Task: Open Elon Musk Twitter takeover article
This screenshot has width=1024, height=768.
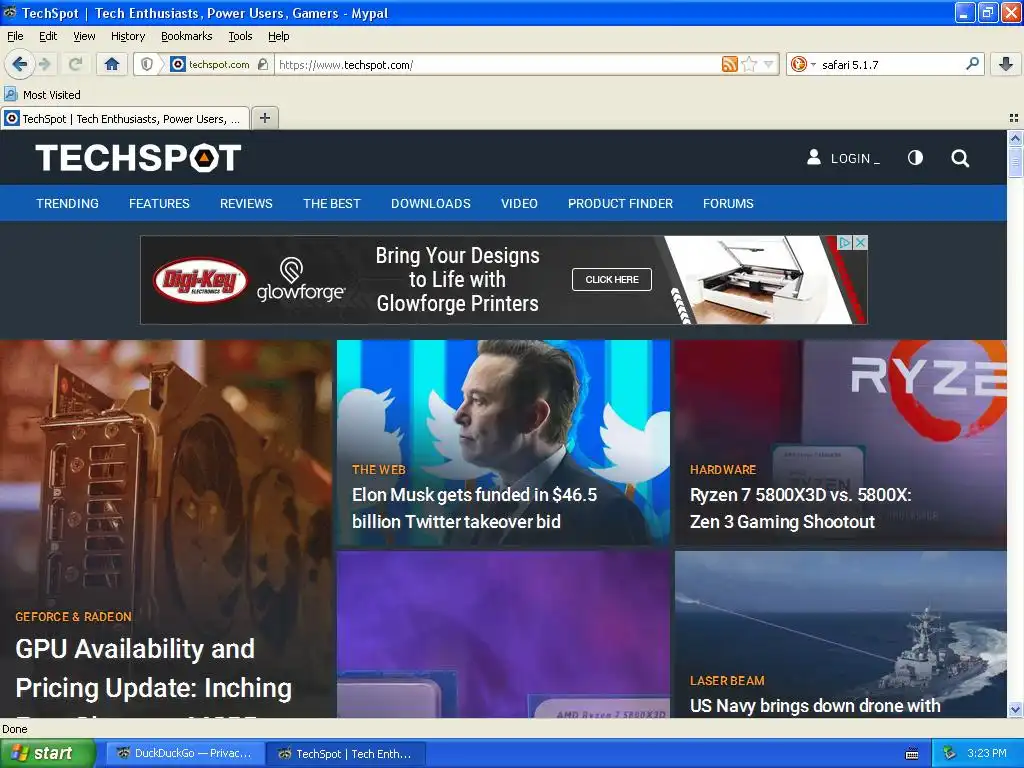Action: pyautogui.click(x=474, y=507)
